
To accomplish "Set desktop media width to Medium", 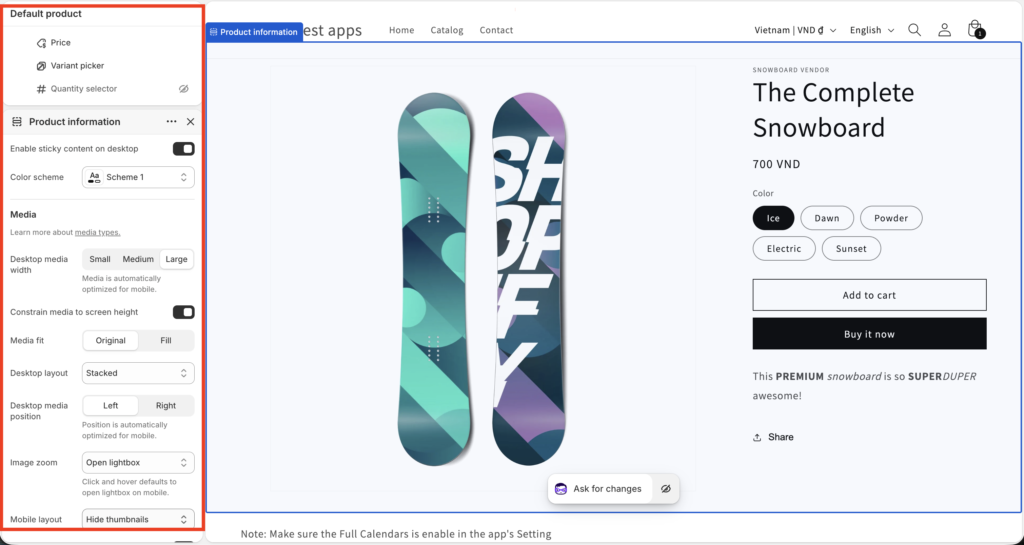I will (138, 259).
